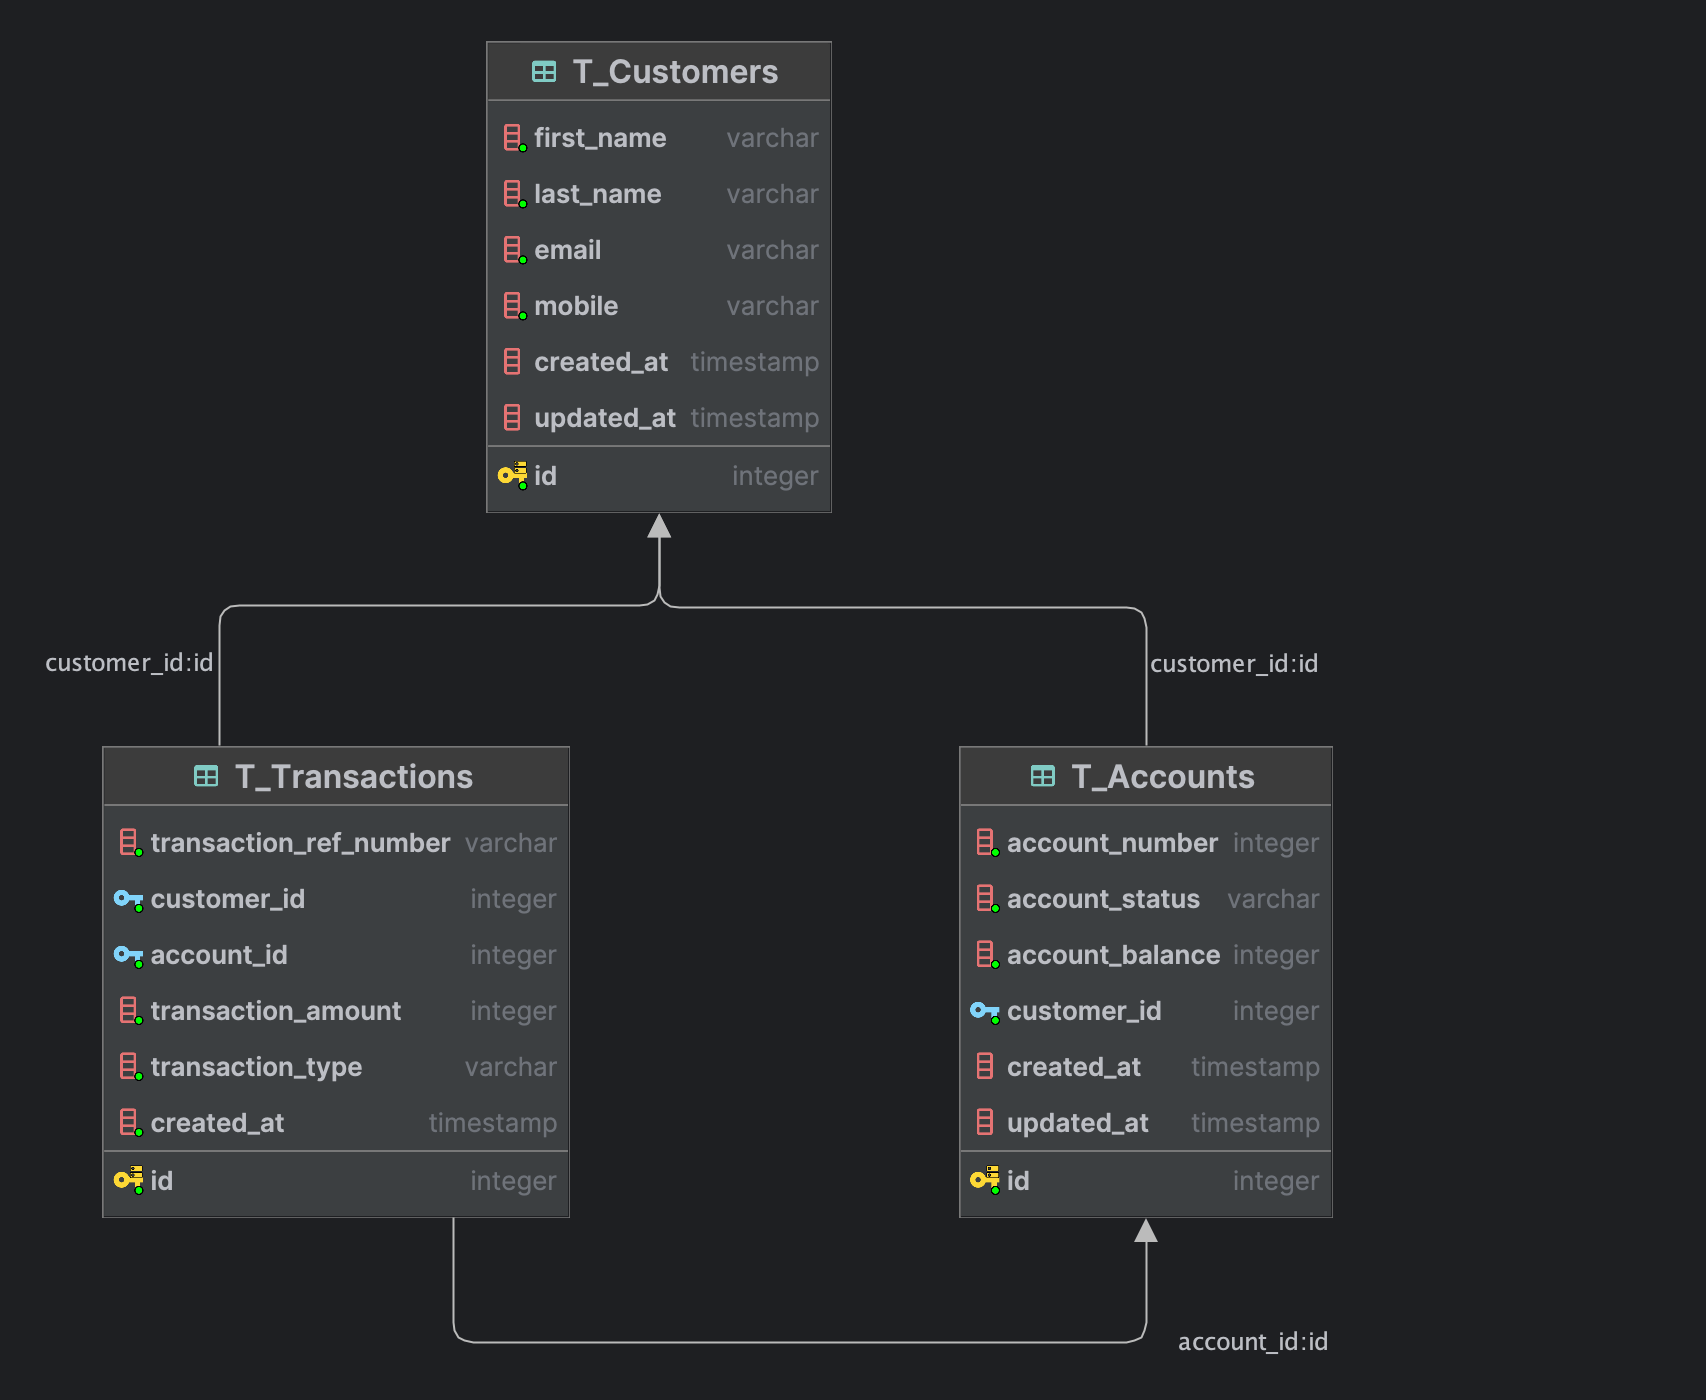Viewport: 1706px width, 1400px height.
Task: Select the customer_id label in T_Accounts
Action: tap(1085, 1011)
